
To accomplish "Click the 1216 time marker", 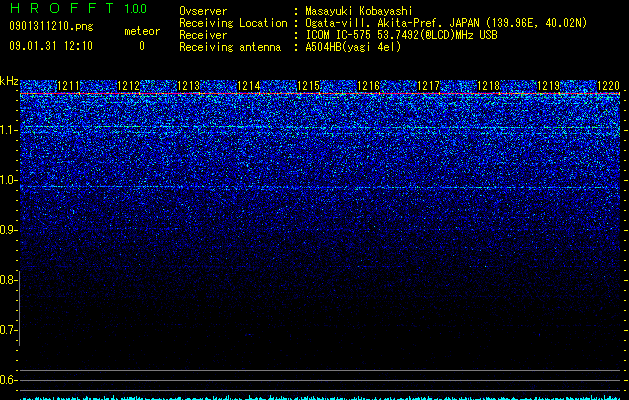I will click(368, 86).
